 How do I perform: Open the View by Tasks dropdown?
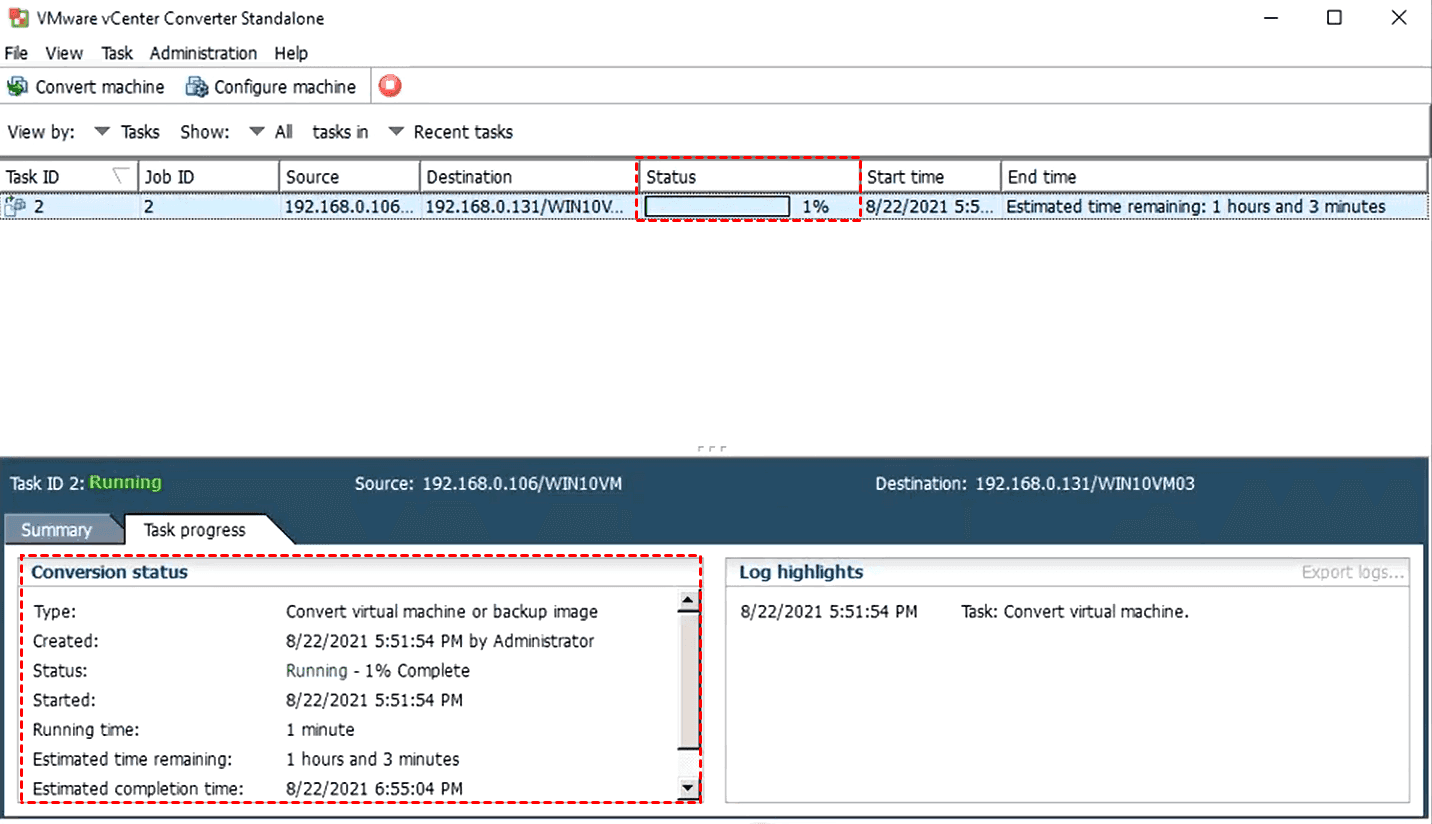[102, 132]
